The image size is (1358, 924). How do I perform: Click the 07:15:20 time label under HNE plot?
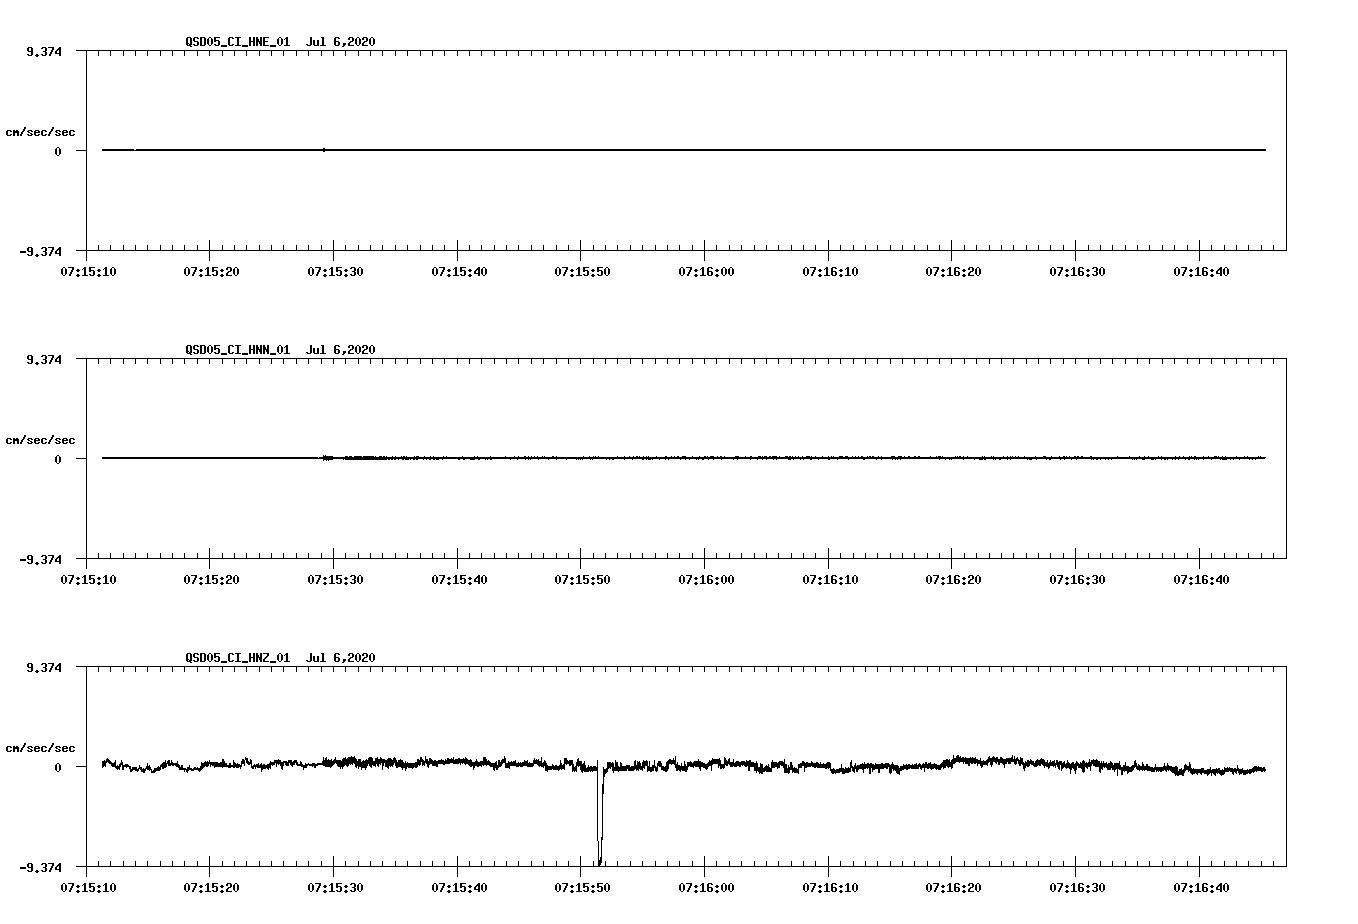[x=210, y=271]
